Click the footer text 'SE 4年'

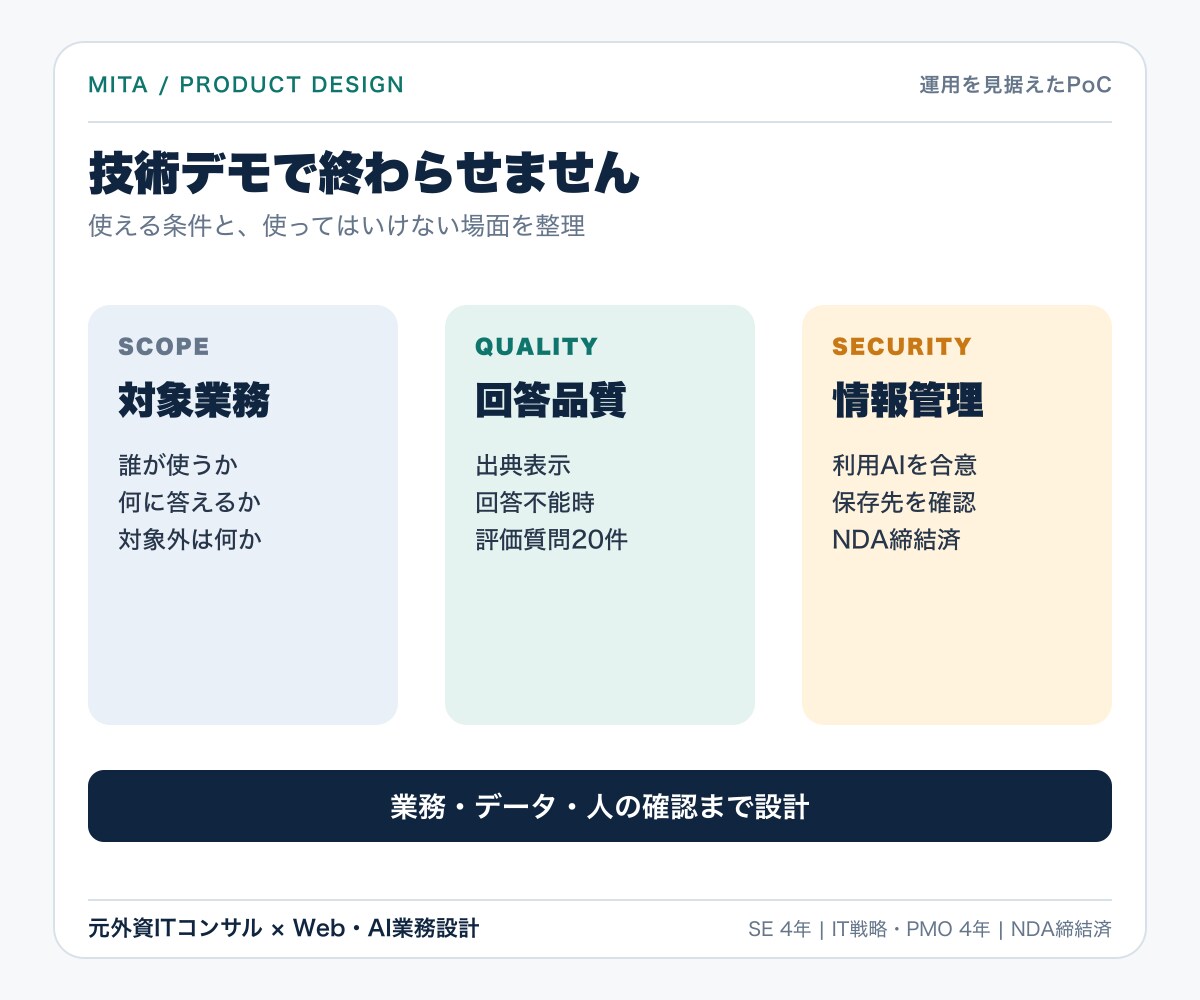pyautogui.click(x=779, y=929)
